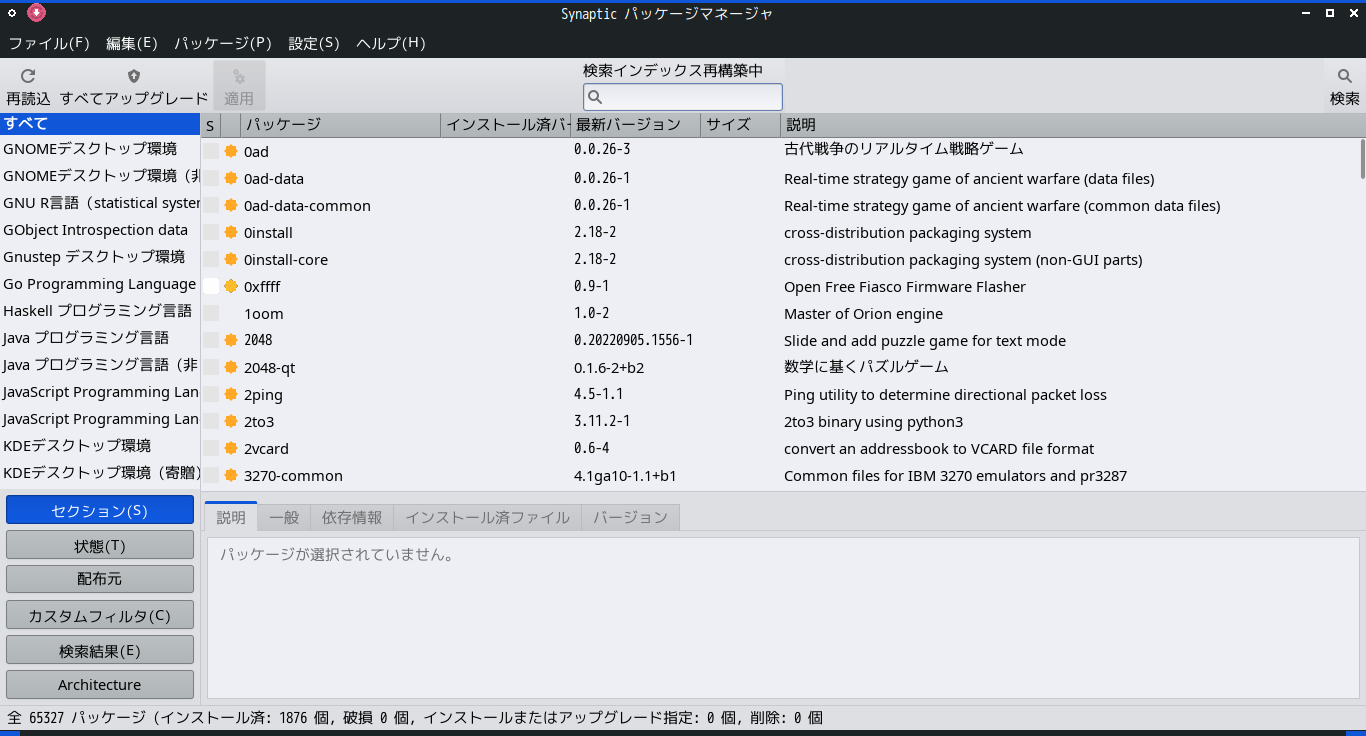
Task: Select the Go Programming Language section
Action: click(100, 284)
